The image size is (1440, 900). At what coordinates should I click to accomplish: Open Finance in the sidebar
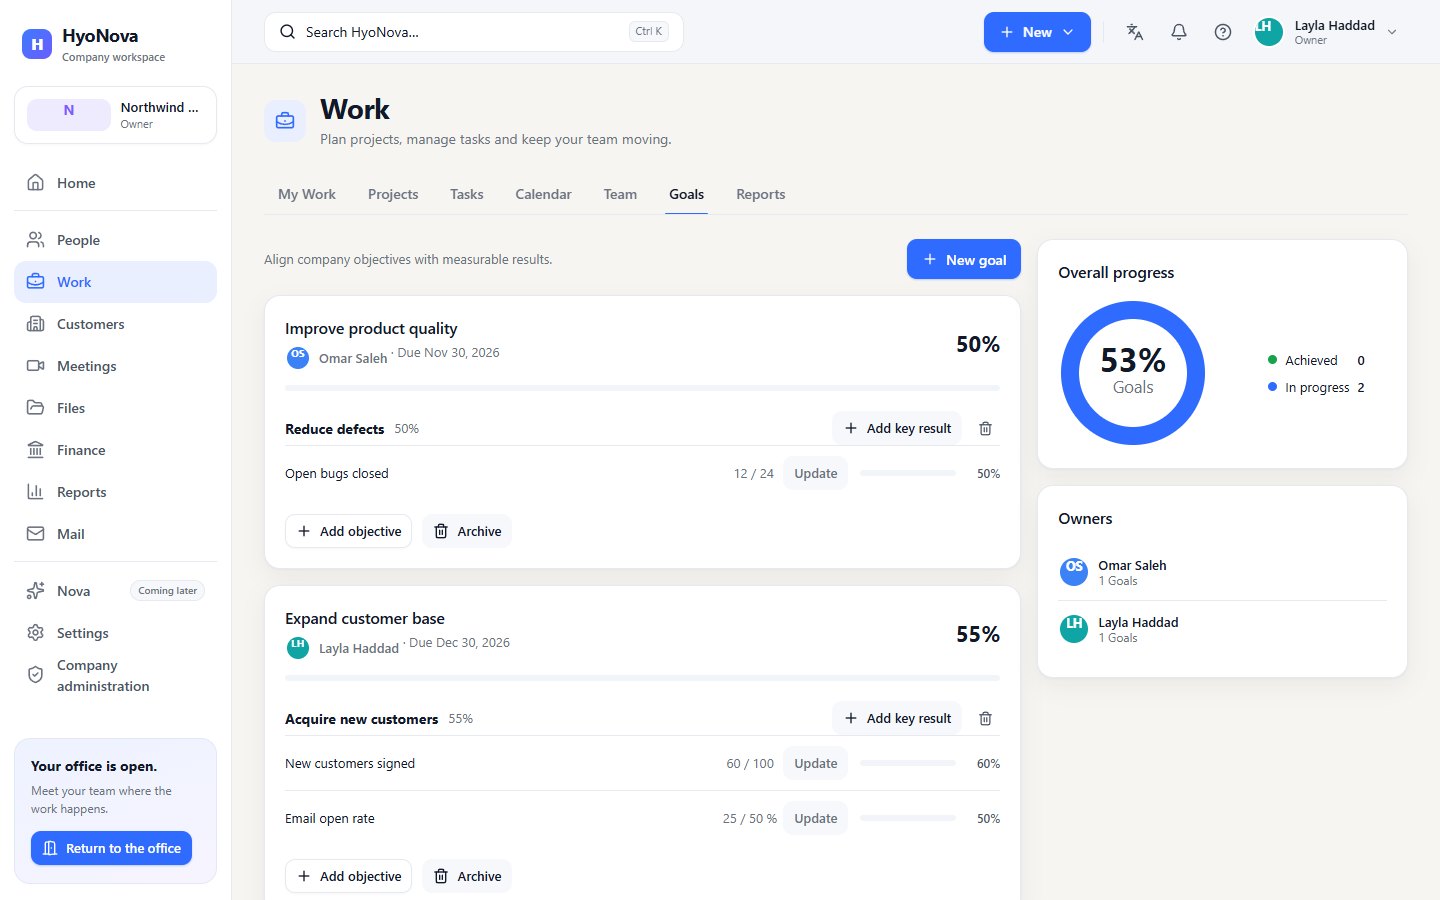click(115, 450)
